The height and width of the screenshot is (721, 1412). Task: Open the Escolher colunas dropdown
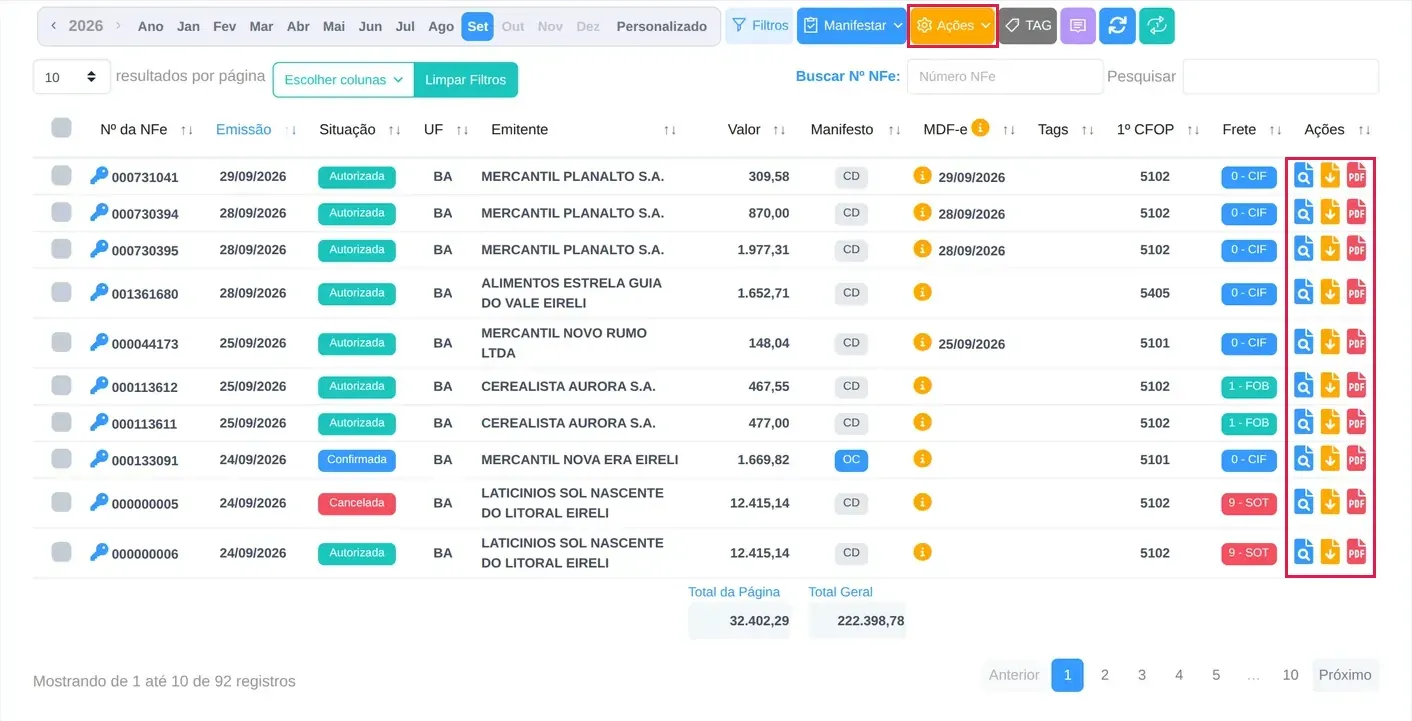point(343,80)
